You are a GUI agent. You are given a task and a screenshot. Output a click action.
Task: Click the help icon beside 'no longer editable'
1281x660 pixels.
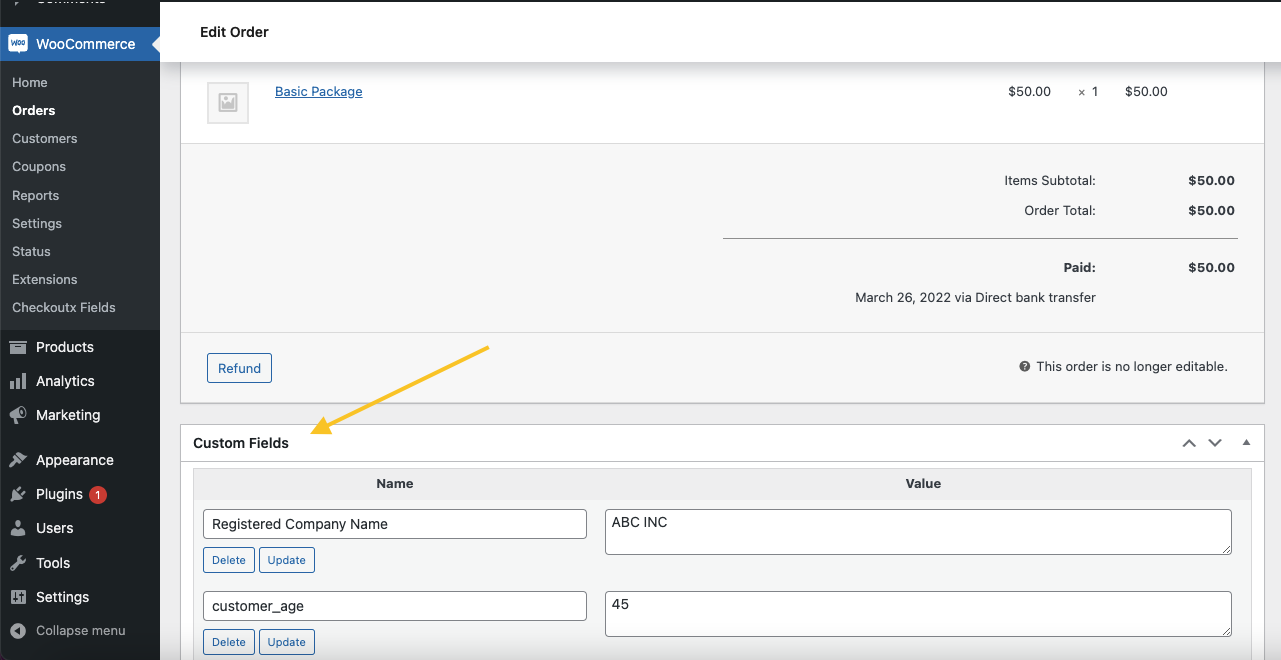pyautogui.click(x=1025, y=367)
